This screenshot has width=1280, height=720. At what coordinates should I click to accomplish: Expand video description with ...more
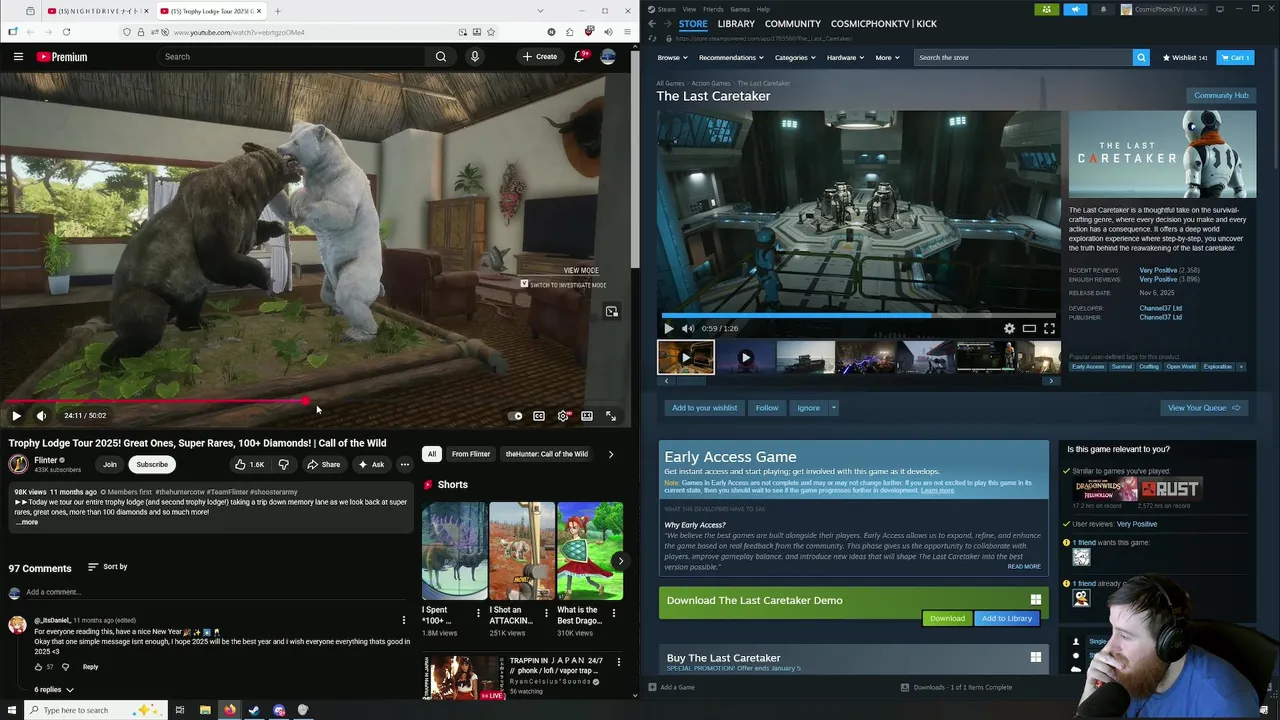pyautogui.click(x=27, y=522)
